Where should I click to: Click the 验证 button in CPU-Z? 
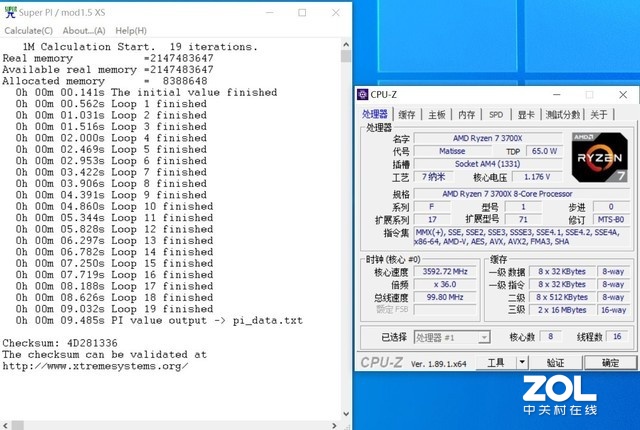click(556, 362)
